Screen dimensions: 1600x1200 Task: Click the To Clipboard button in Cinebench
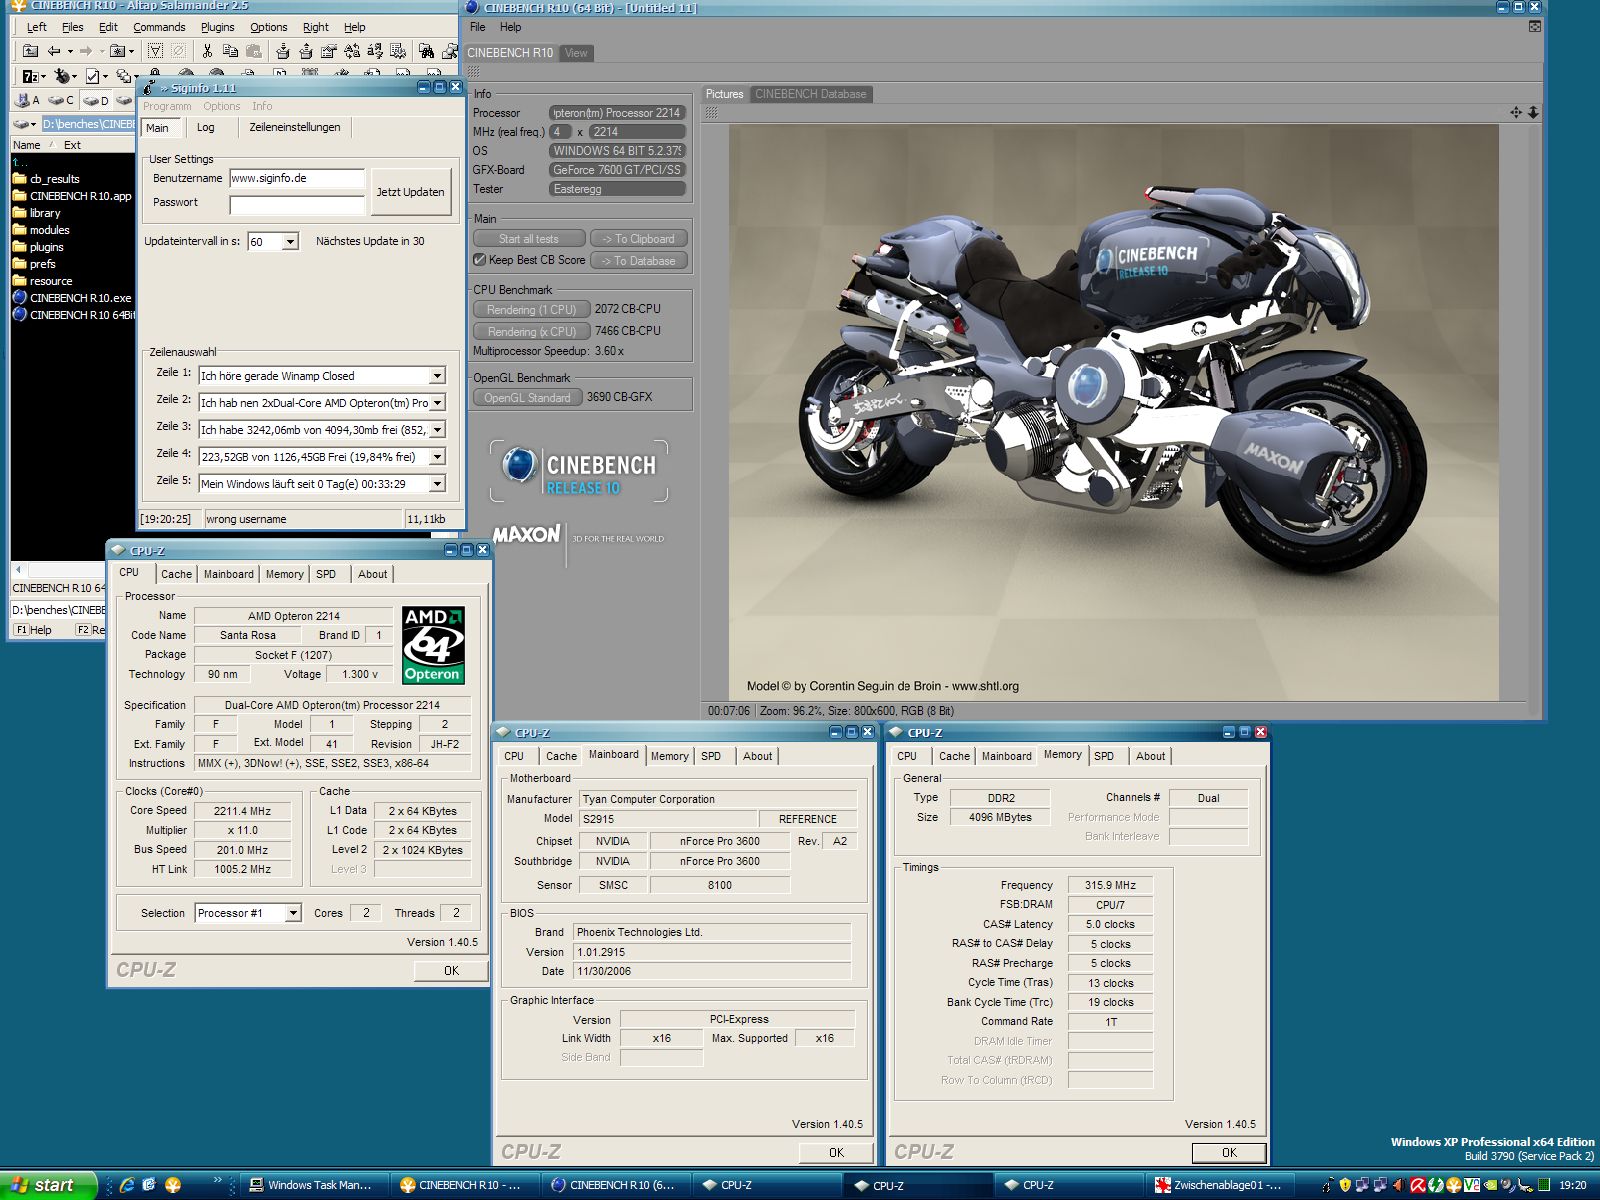coord(638,239)
